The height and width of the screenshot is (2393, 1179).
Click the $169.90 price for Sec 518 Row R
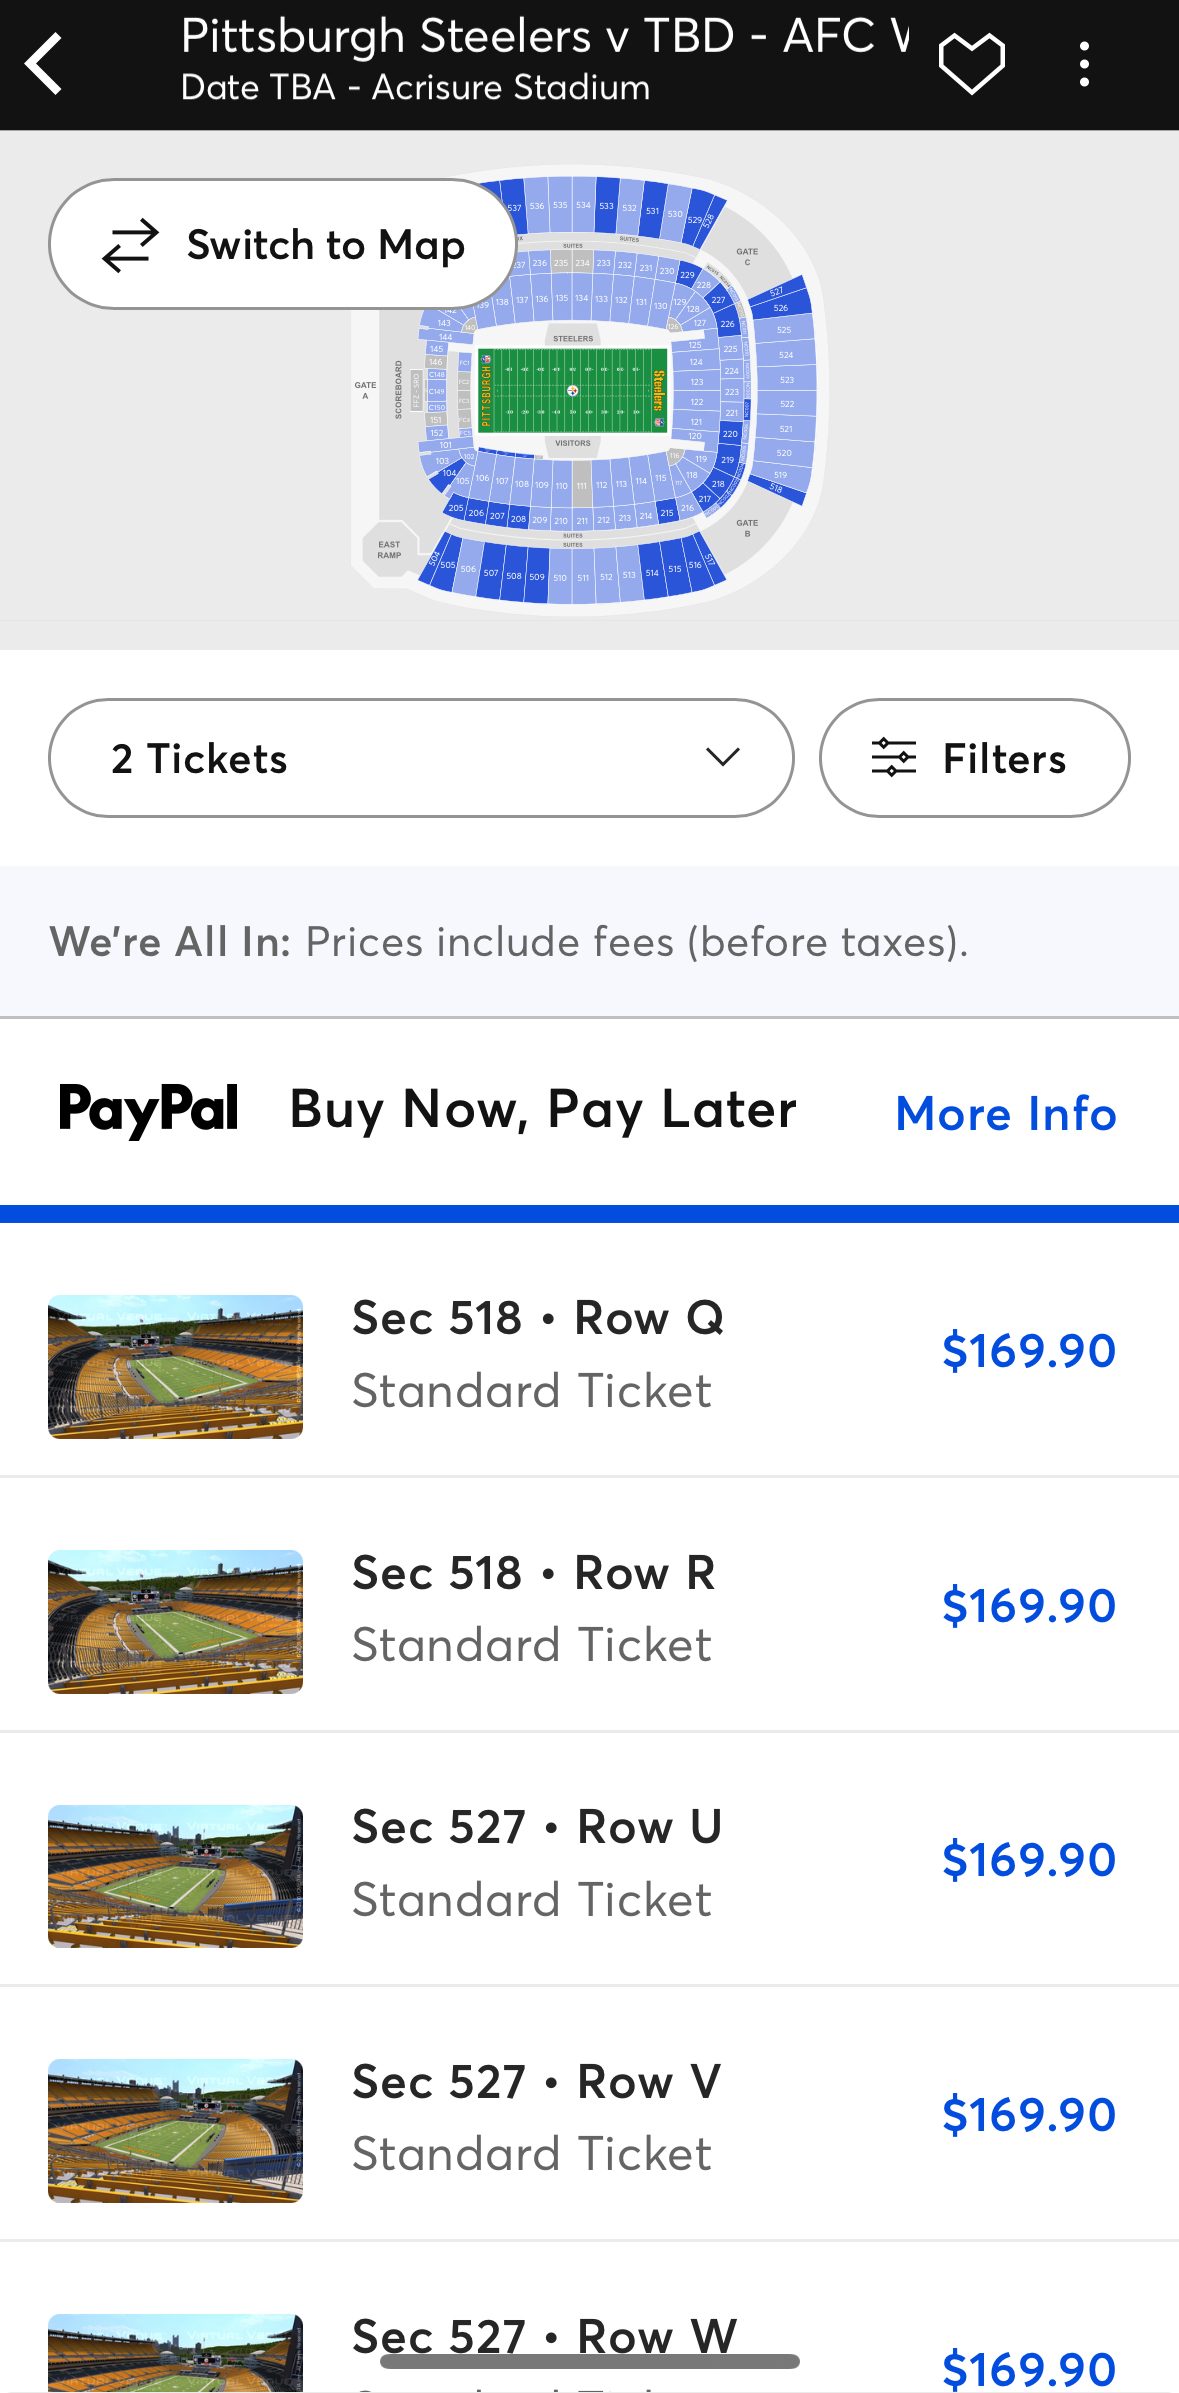point(1028,1605)
